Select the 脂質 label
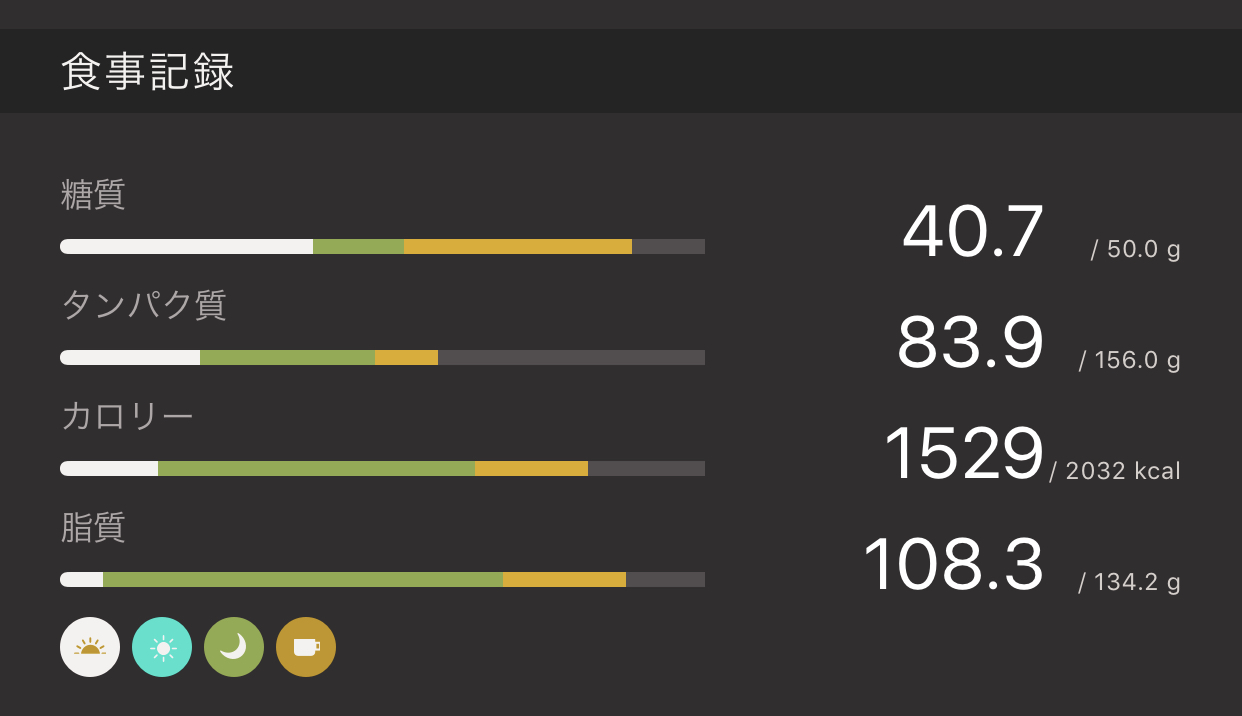Image resolution: width=1242 pixels, height=716 pixels. tap(93, 527)
